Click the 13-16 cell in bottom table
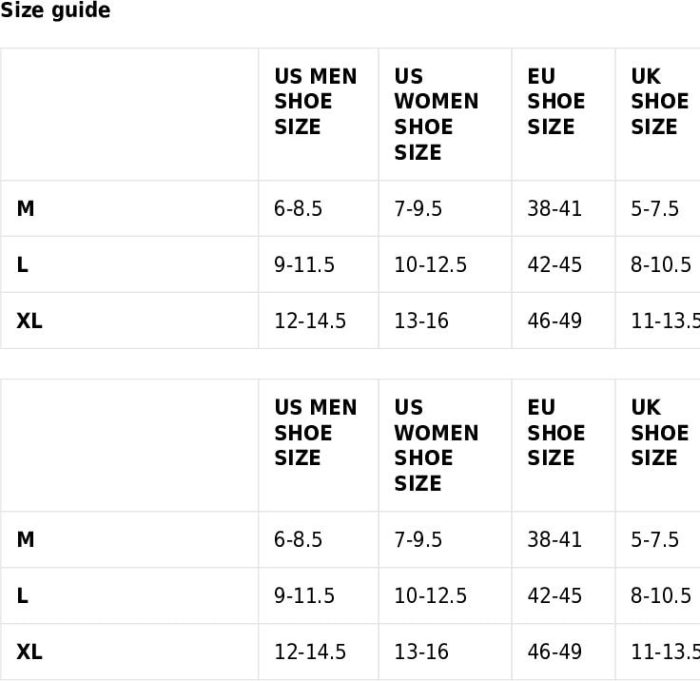Viewport: 700px width, 681px height. 421,652
